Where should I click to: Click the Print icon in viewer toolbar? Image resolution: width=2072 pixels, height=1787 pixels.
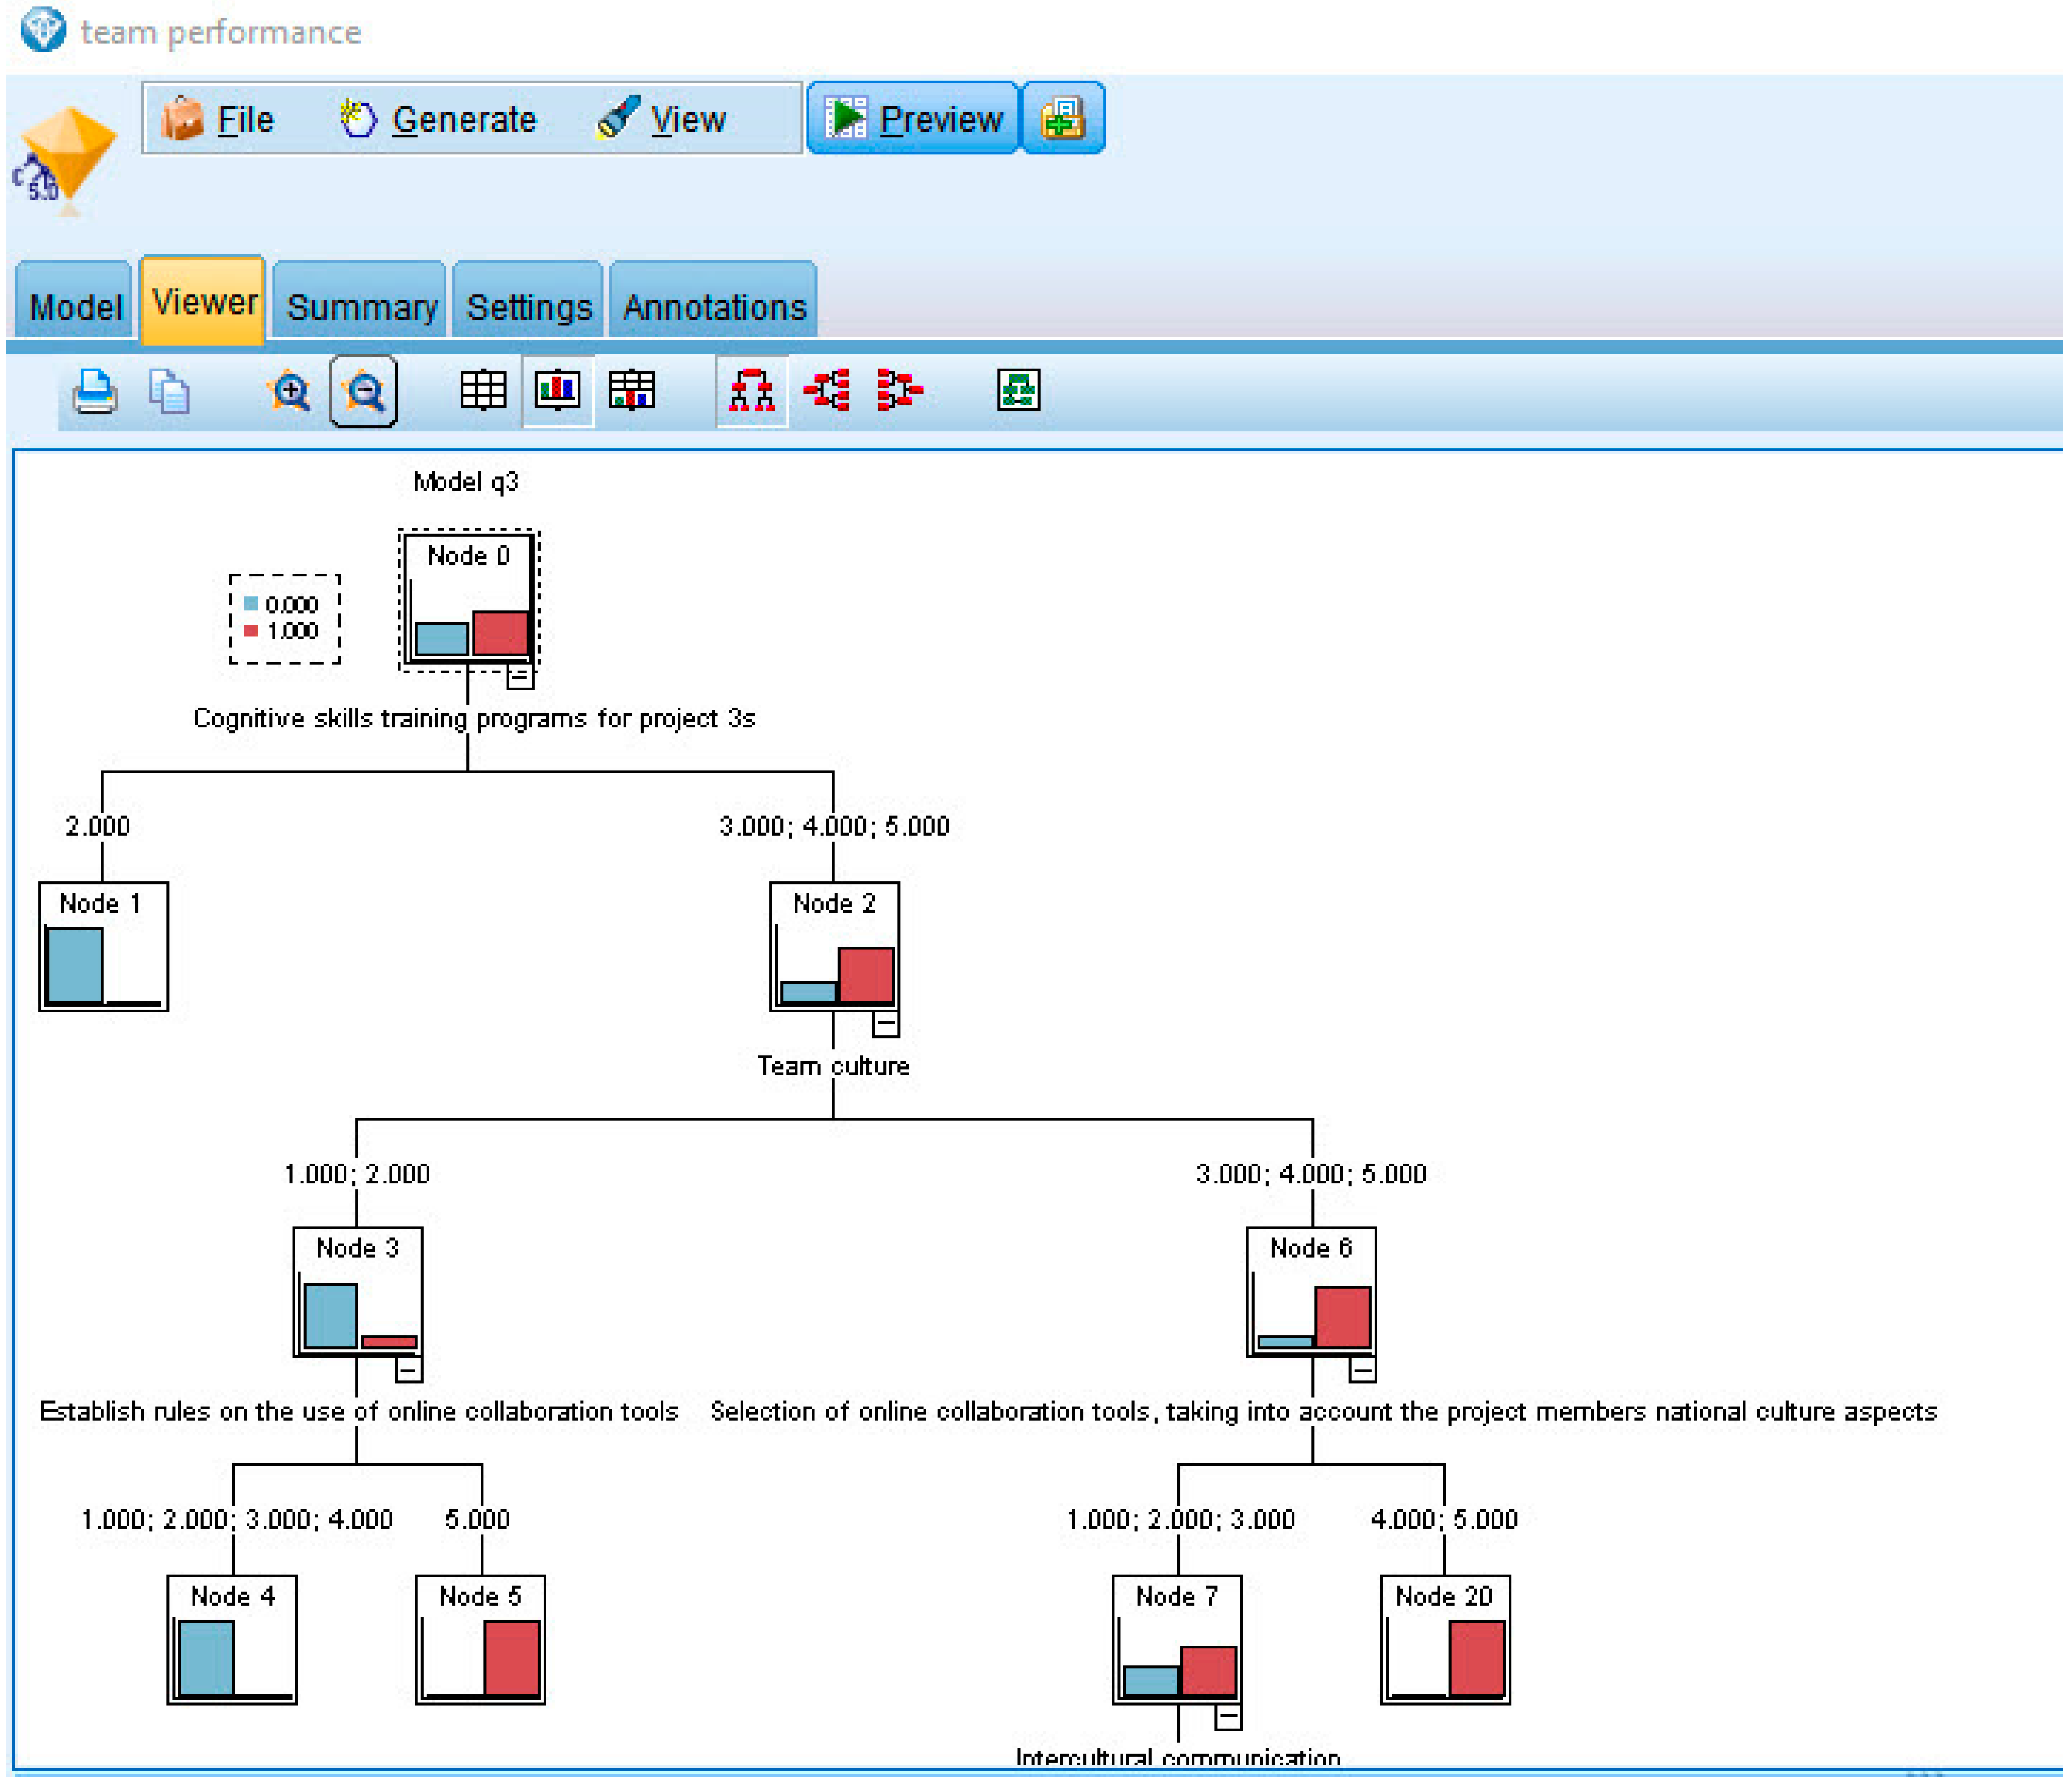click(x=95, y=391)
